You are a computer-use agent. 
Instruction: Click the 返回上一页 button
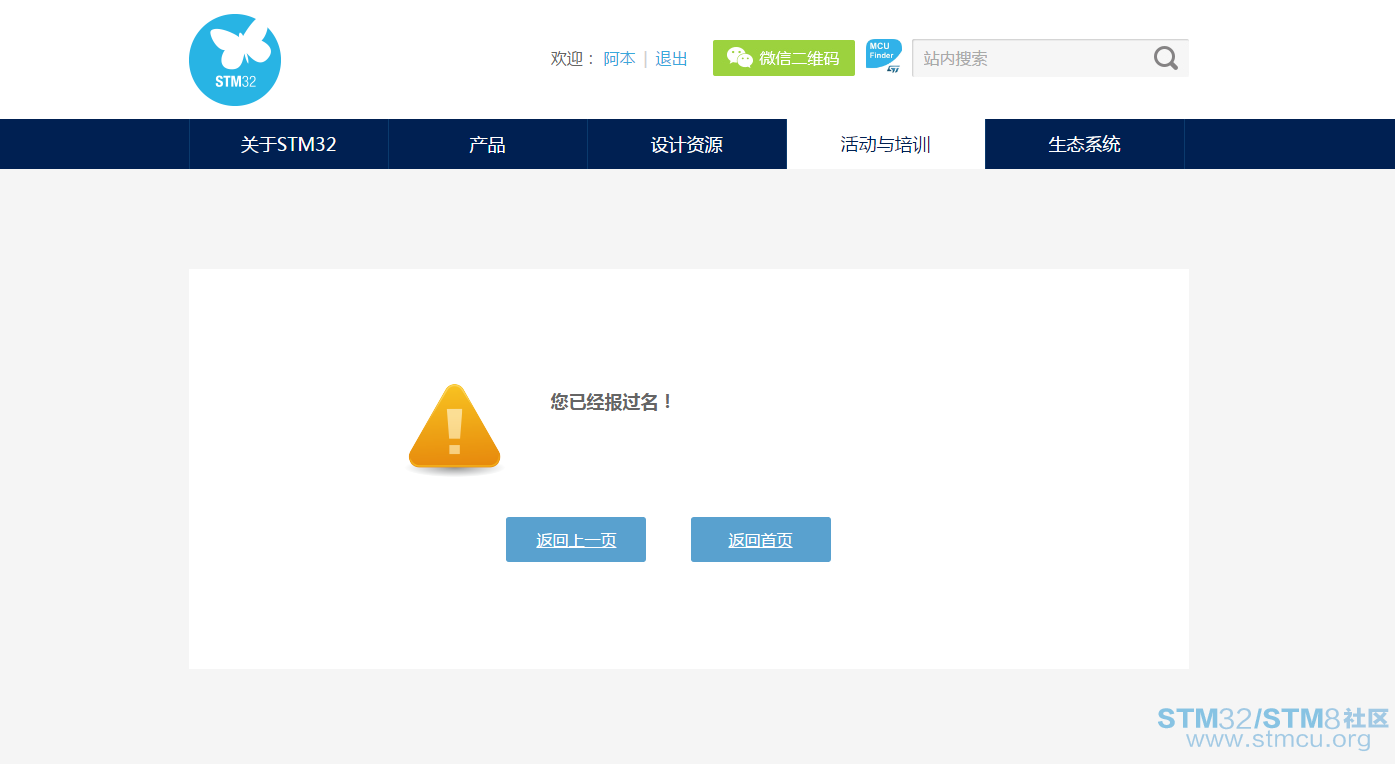pyautogui.click(x=576, y=540)
